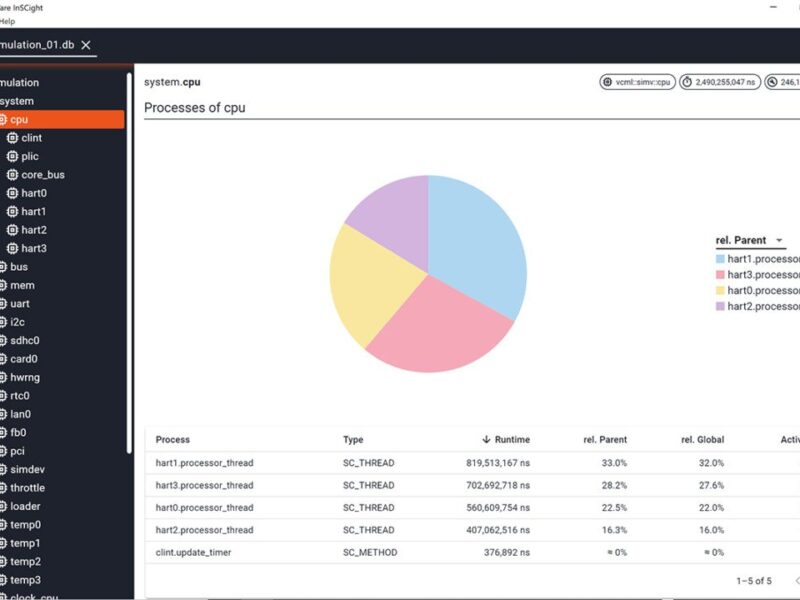Sort table by Runtime column arrow

pos(486,440)
